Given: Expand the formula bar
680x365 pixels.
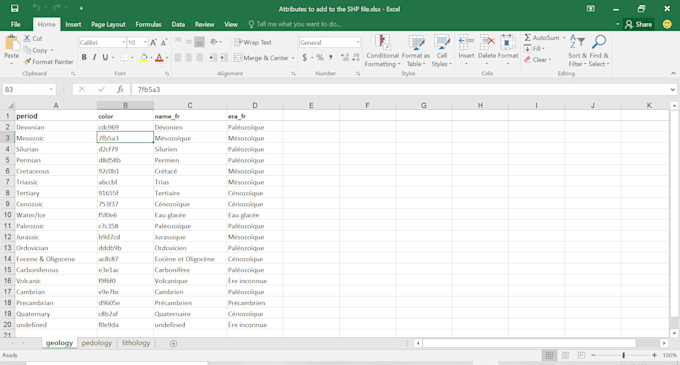Looking at the screenshot, I should [x=672, y=90].
